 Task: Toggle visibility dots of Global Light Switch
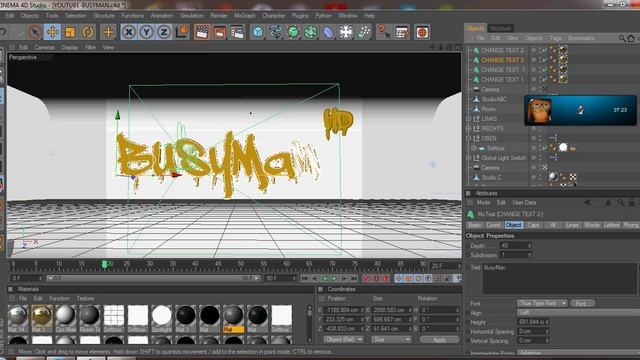[540, 158]
